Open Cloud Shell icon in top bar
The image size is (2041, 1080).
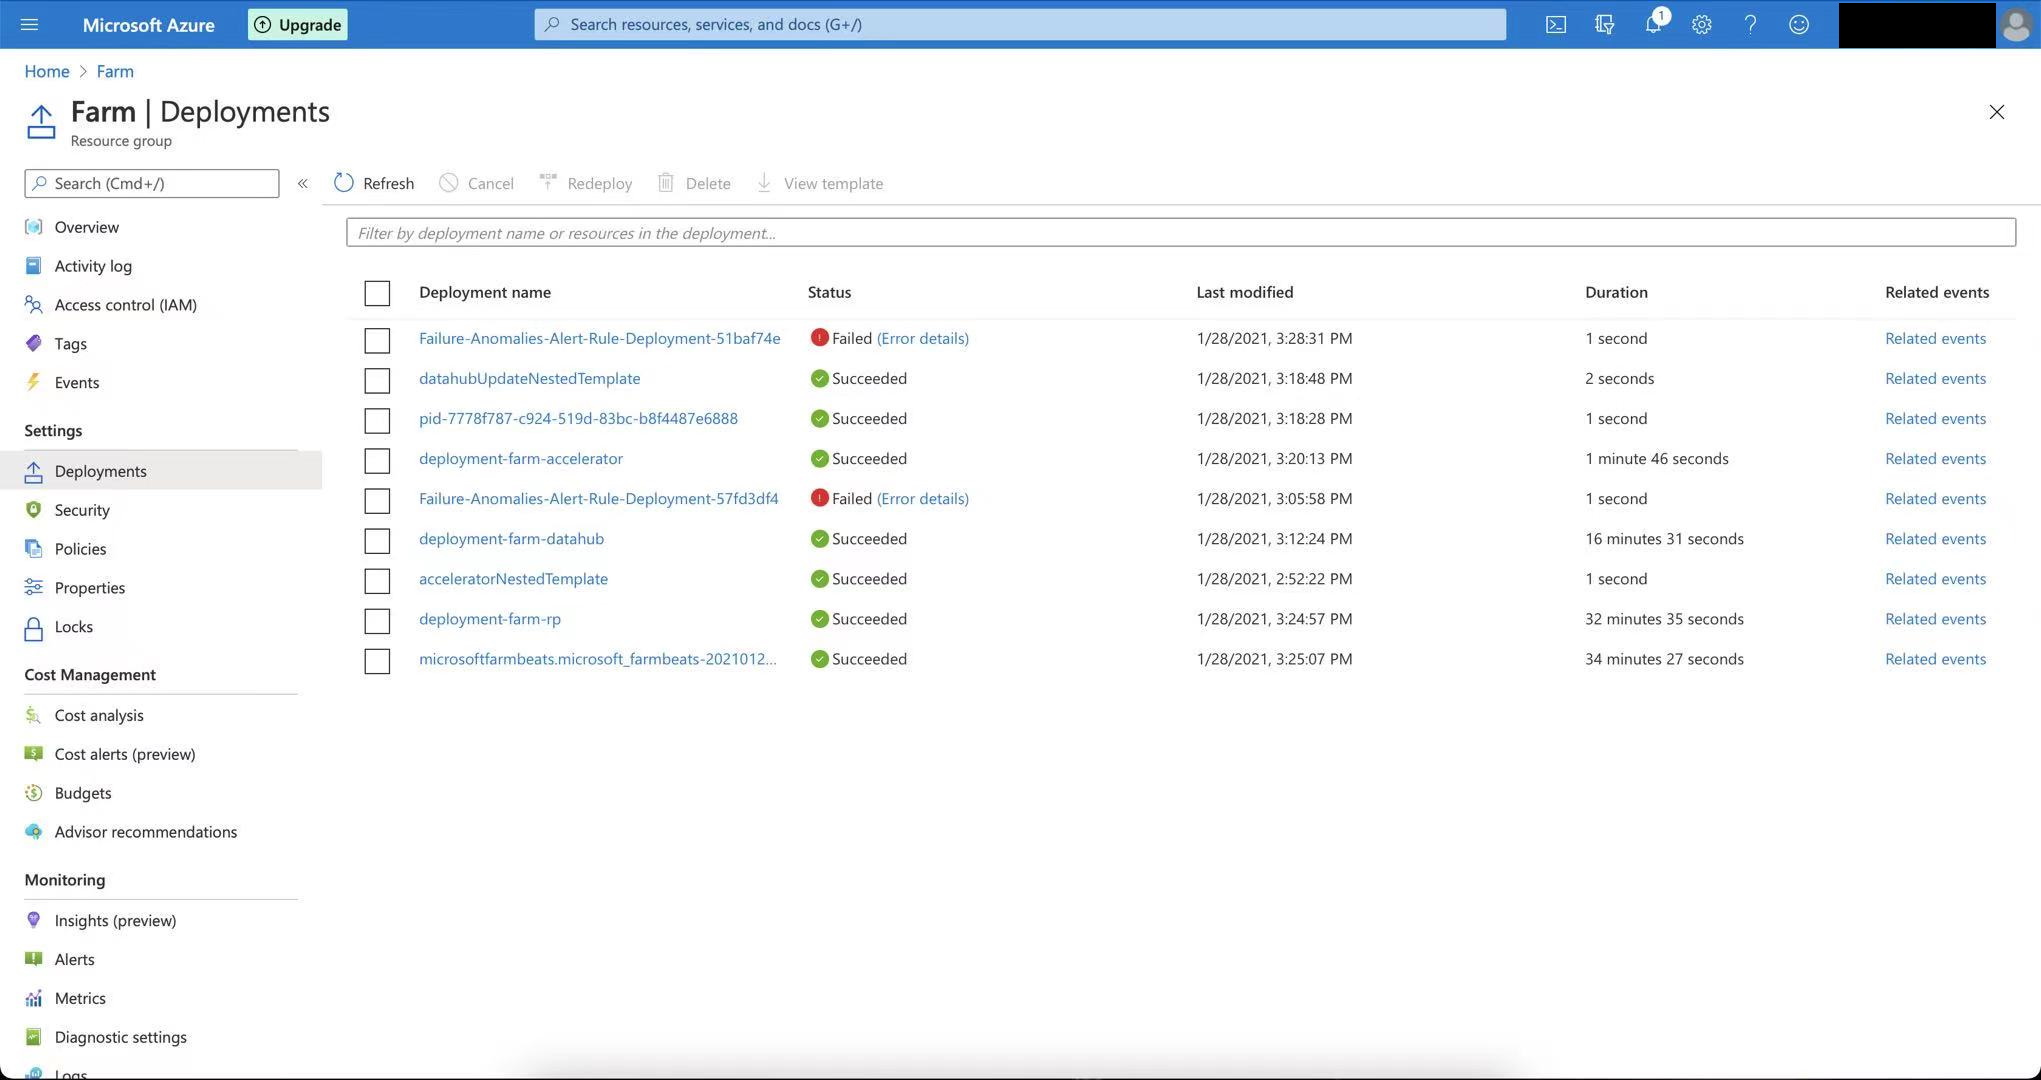(x=1556, y=25)
